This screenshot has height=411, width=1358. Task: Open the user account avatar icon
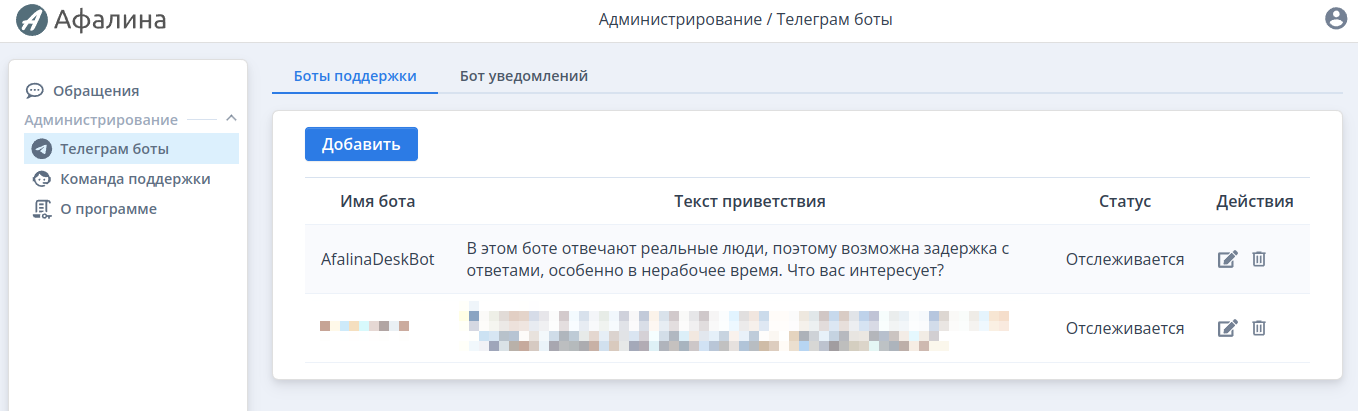[x=1336, y=18]
